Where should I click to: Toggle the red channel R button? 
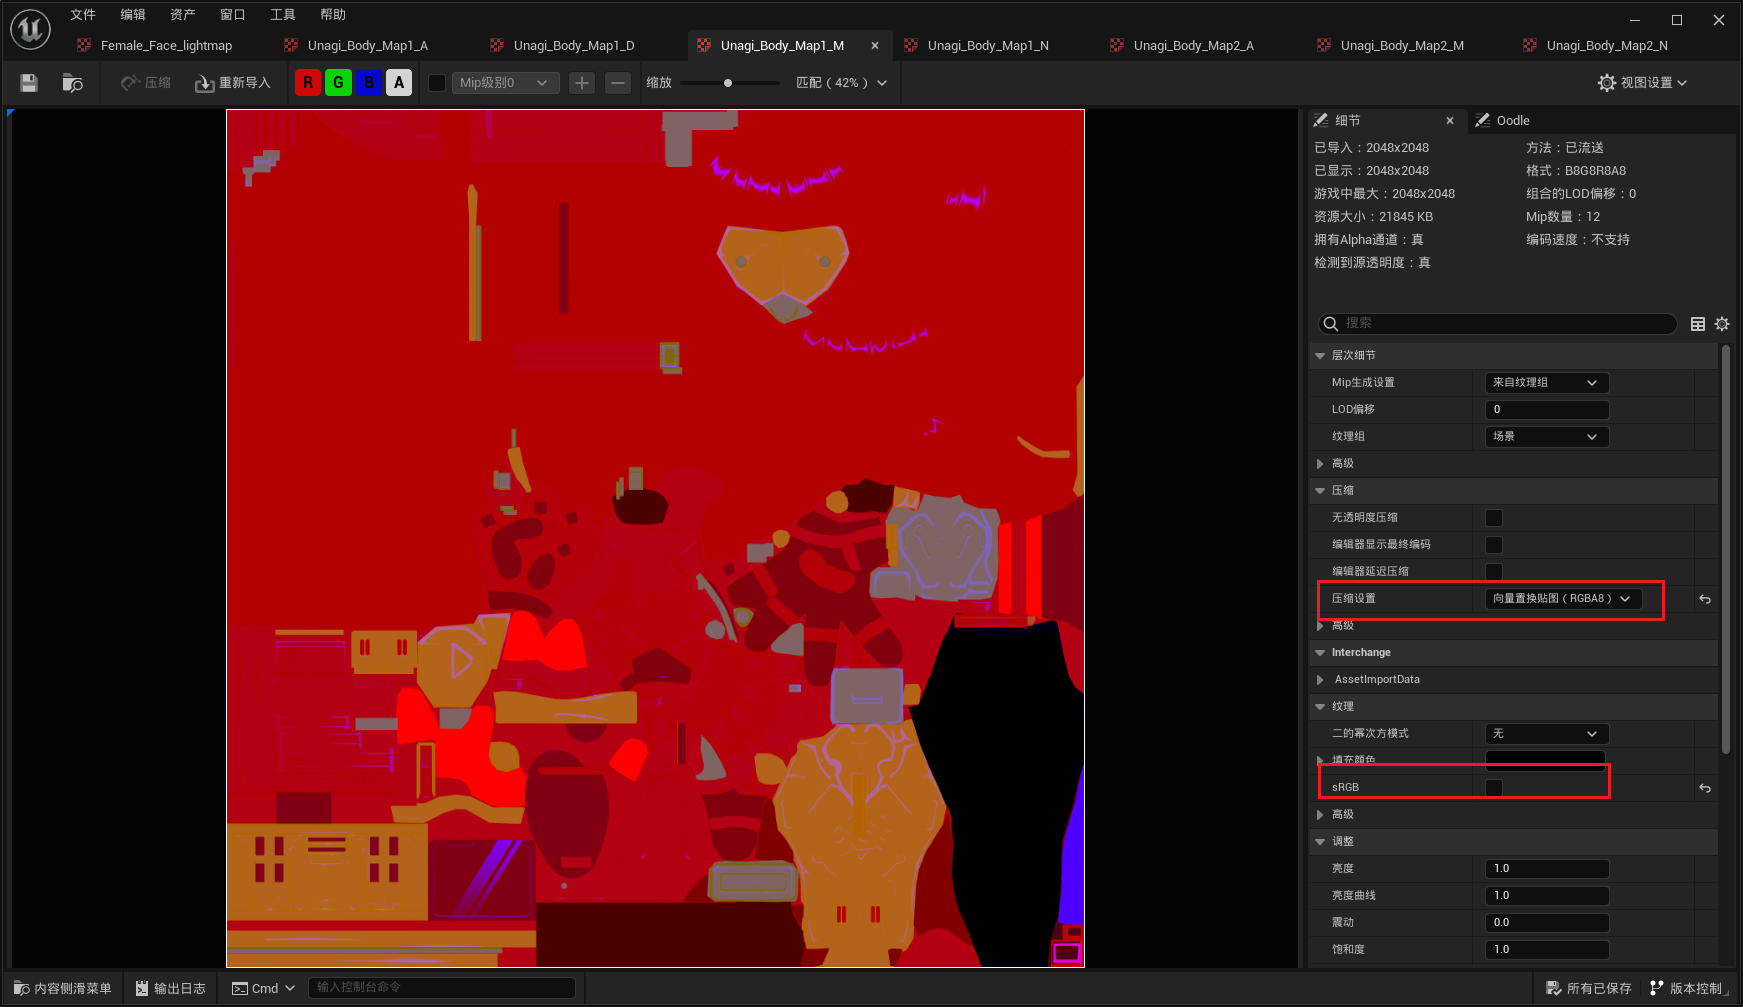coord(308,83)
